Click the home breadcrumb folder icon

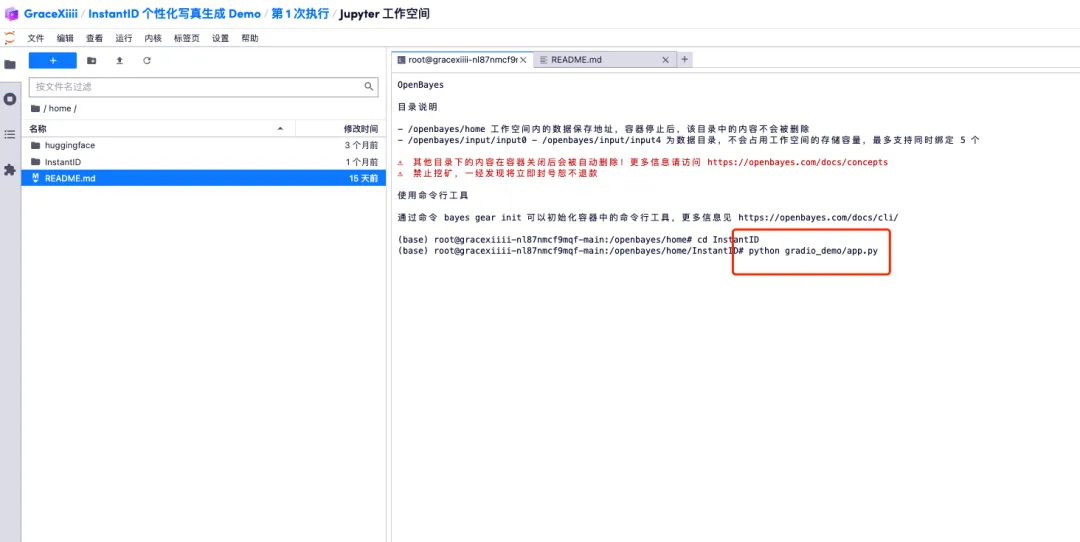pyautogui.click(x=35, y=109)
